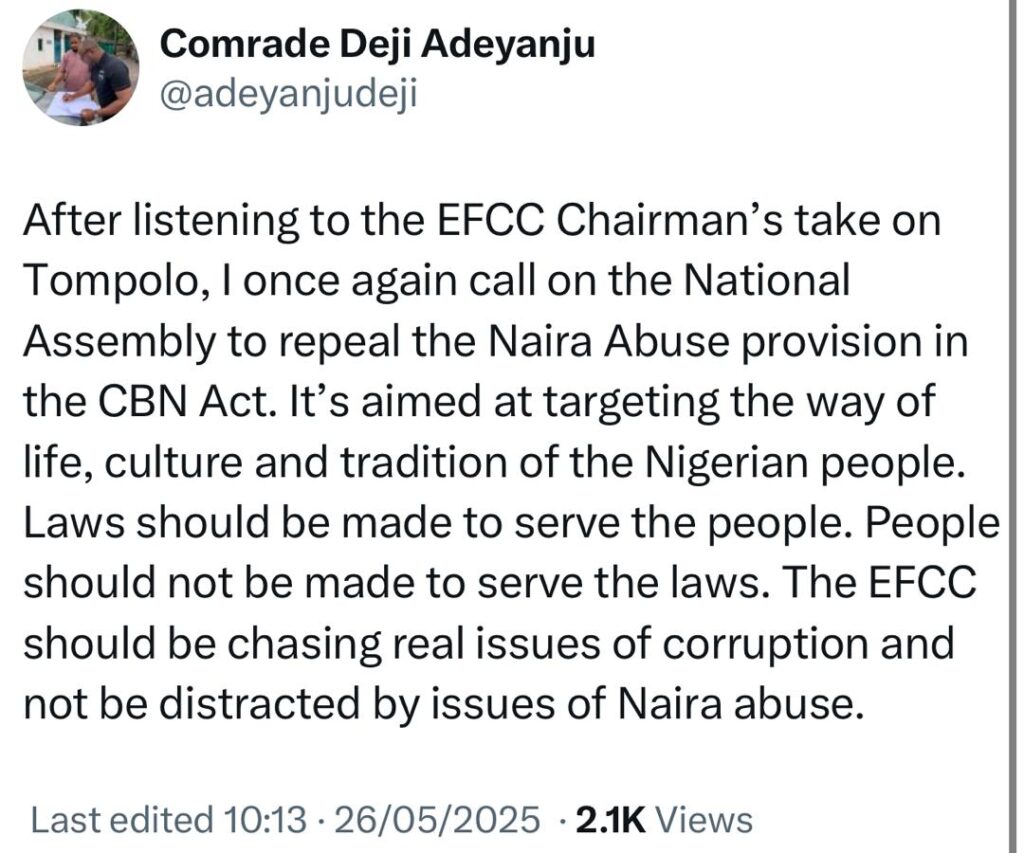Click the line starting After listening
This screenshot has width=1024, height=853.
click(x=483, y=223)
